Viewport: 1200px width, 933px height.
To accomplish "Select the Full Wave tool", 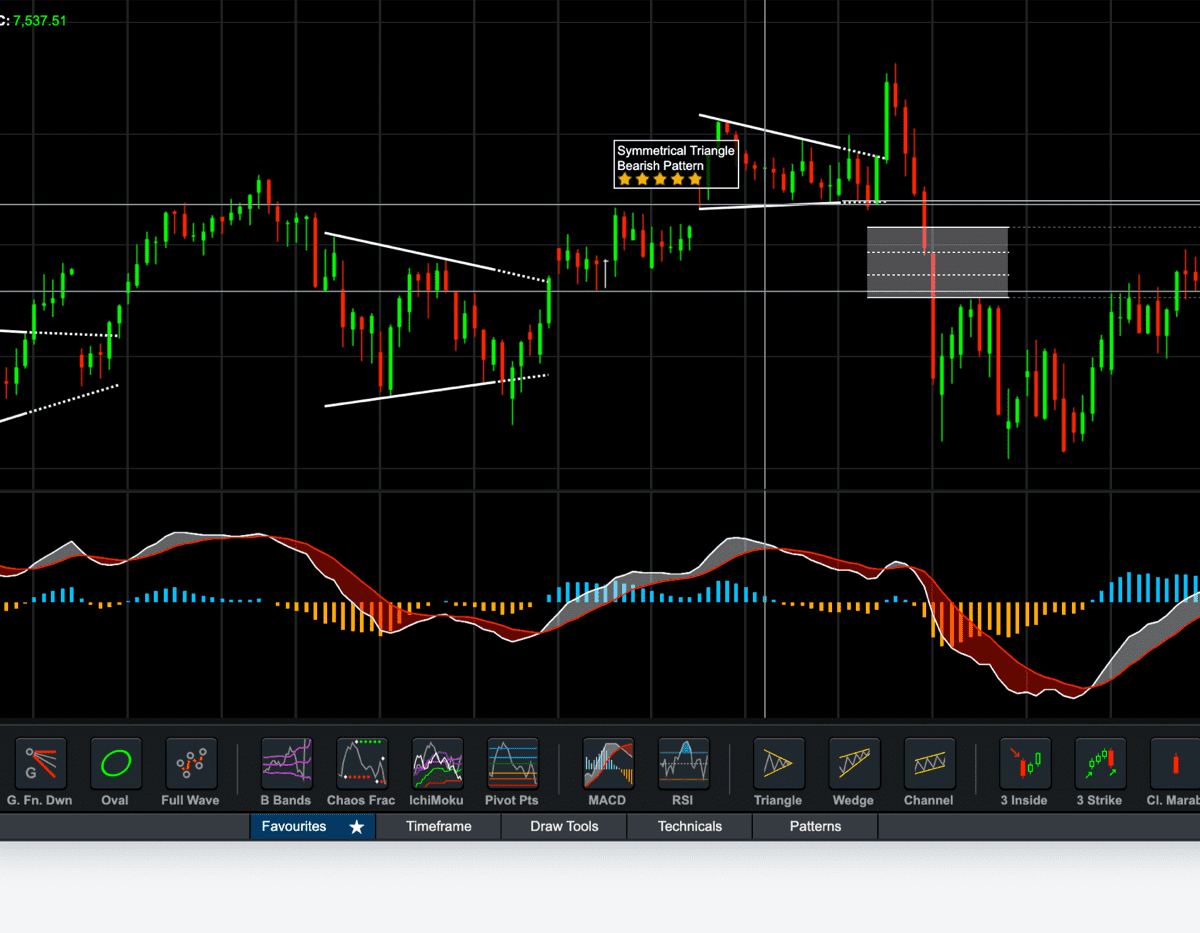I will click(190, 765).
